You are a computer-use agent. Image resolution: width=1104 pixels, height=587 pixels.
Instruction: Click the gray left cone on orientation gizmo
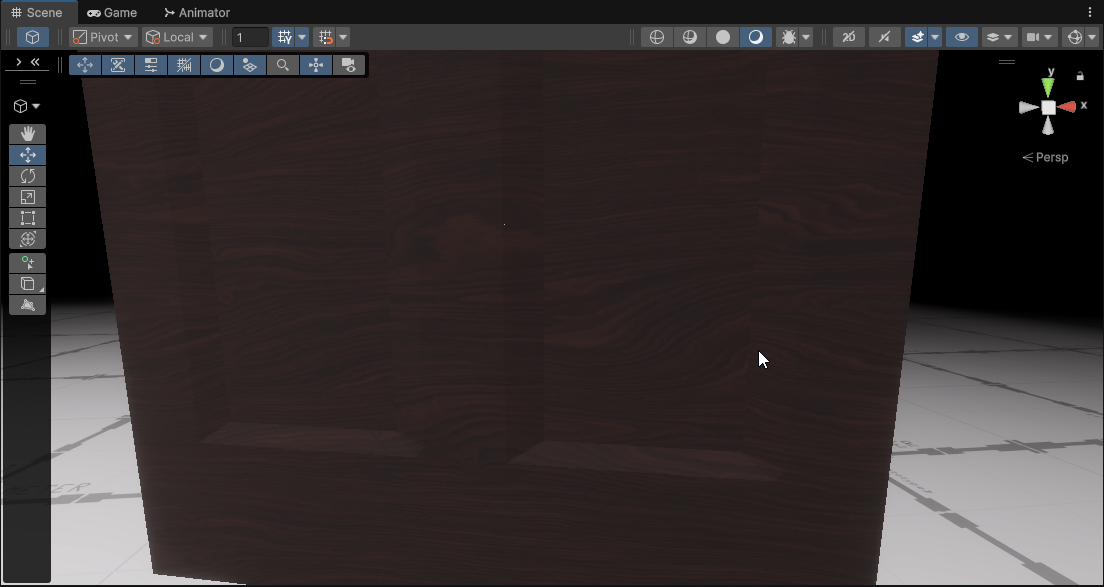coord(1029,108)
